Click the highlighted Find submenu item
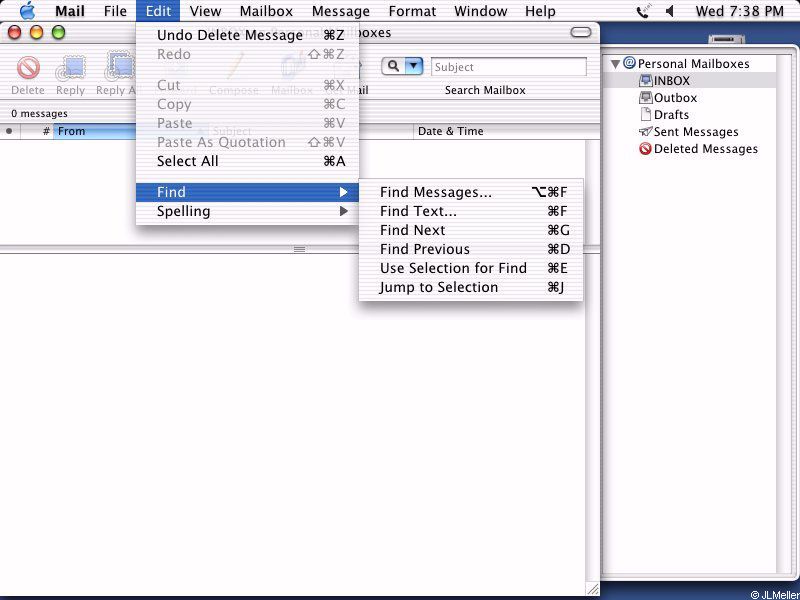The image size is (800, 600). coord(247,192)
